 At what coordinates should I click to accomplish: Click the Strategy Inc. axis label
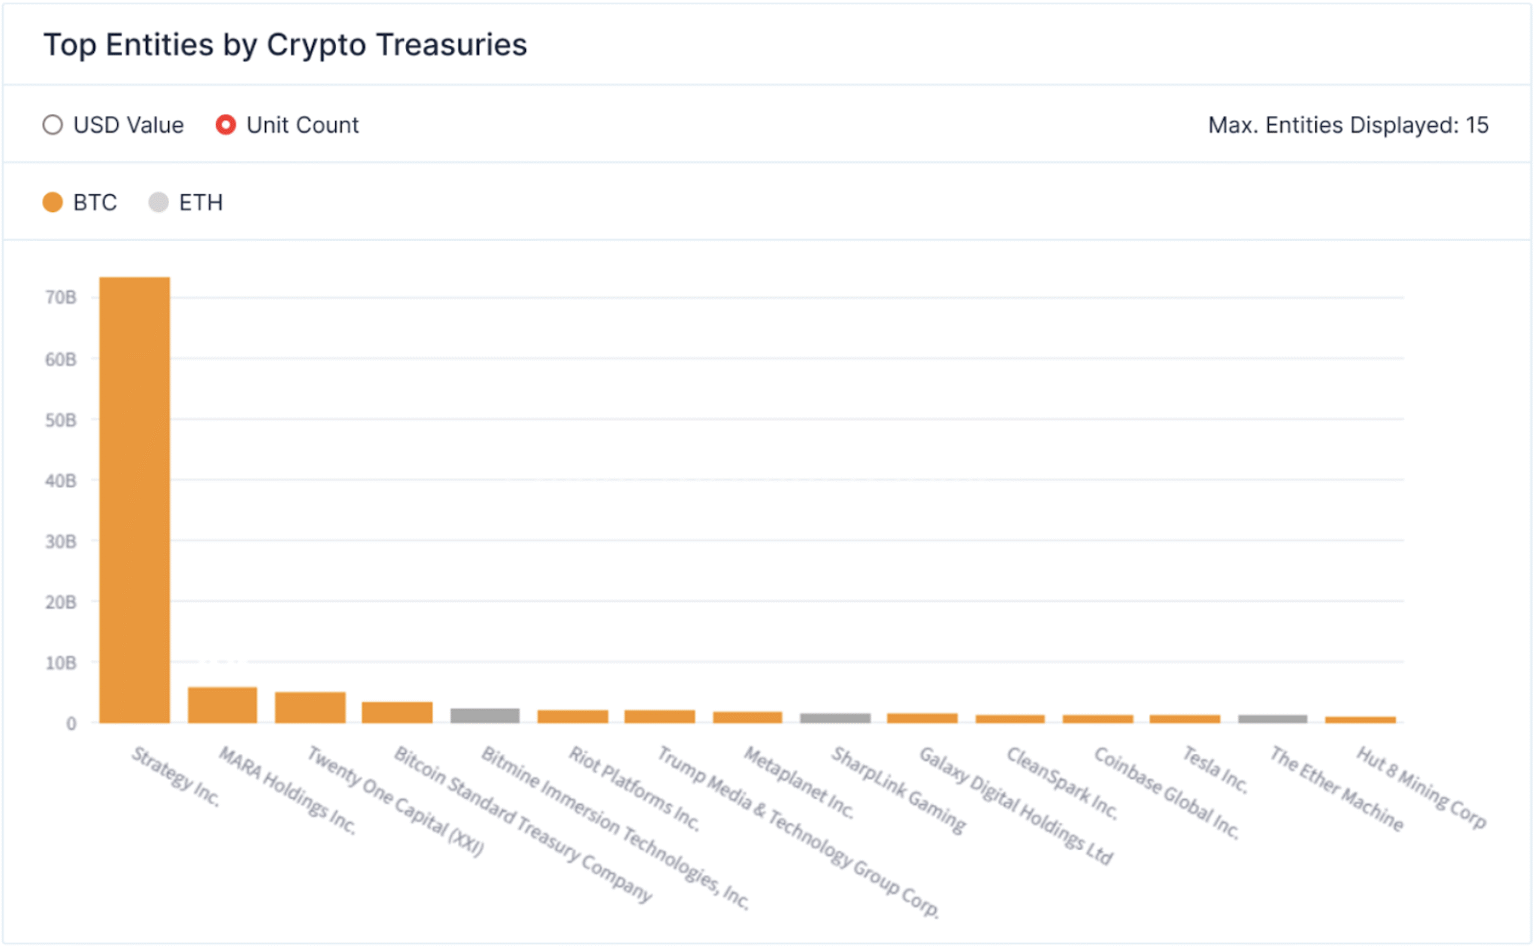[x=176, y=776]
